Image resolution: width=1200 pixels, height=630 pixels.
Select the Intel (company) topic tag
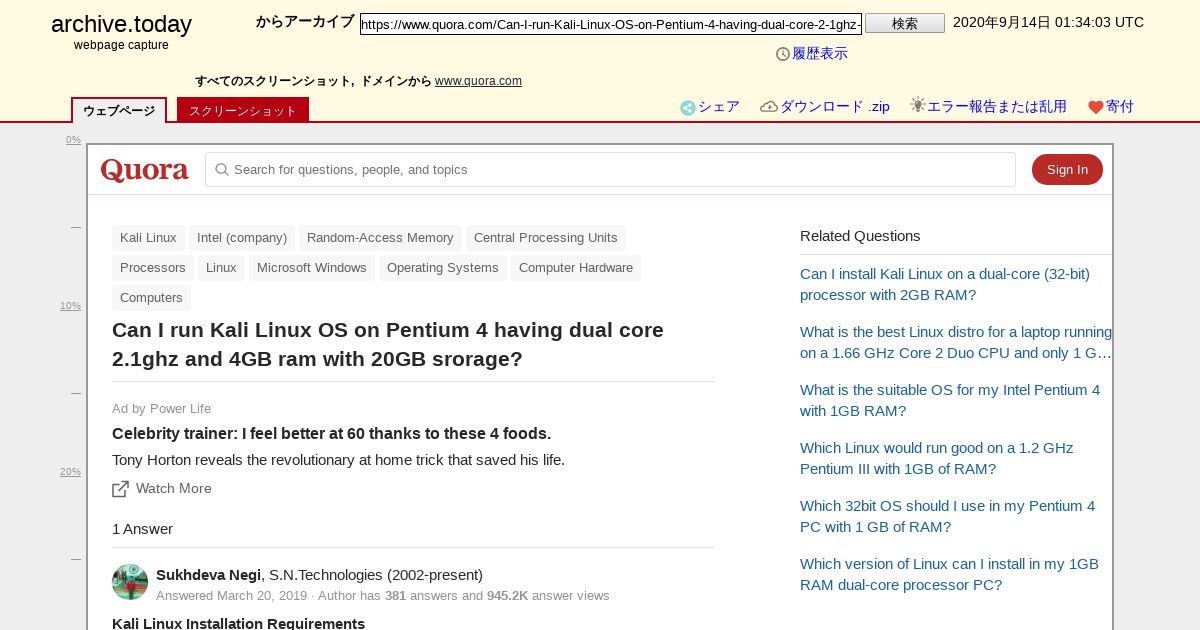242,238
